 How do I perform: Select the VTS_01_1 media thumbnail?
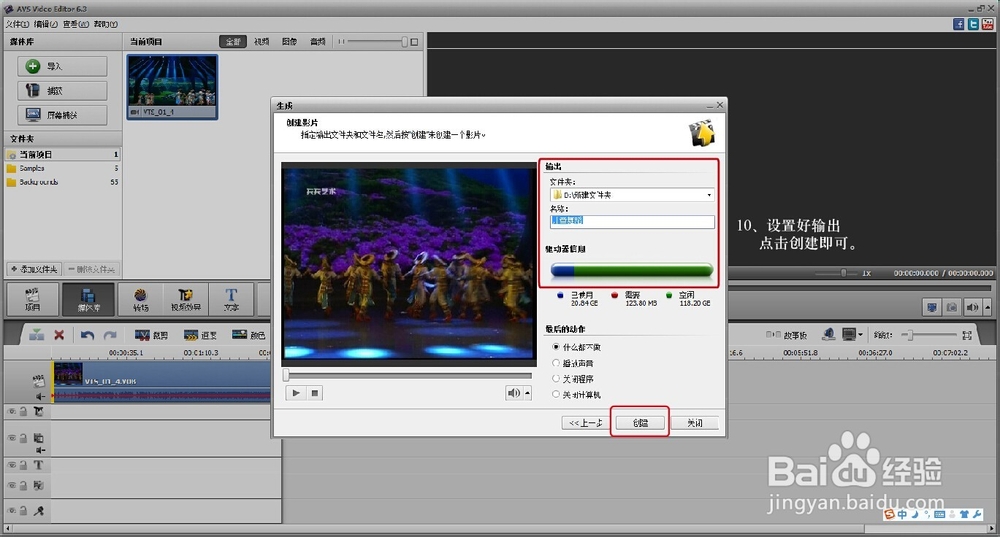[172, 87]
